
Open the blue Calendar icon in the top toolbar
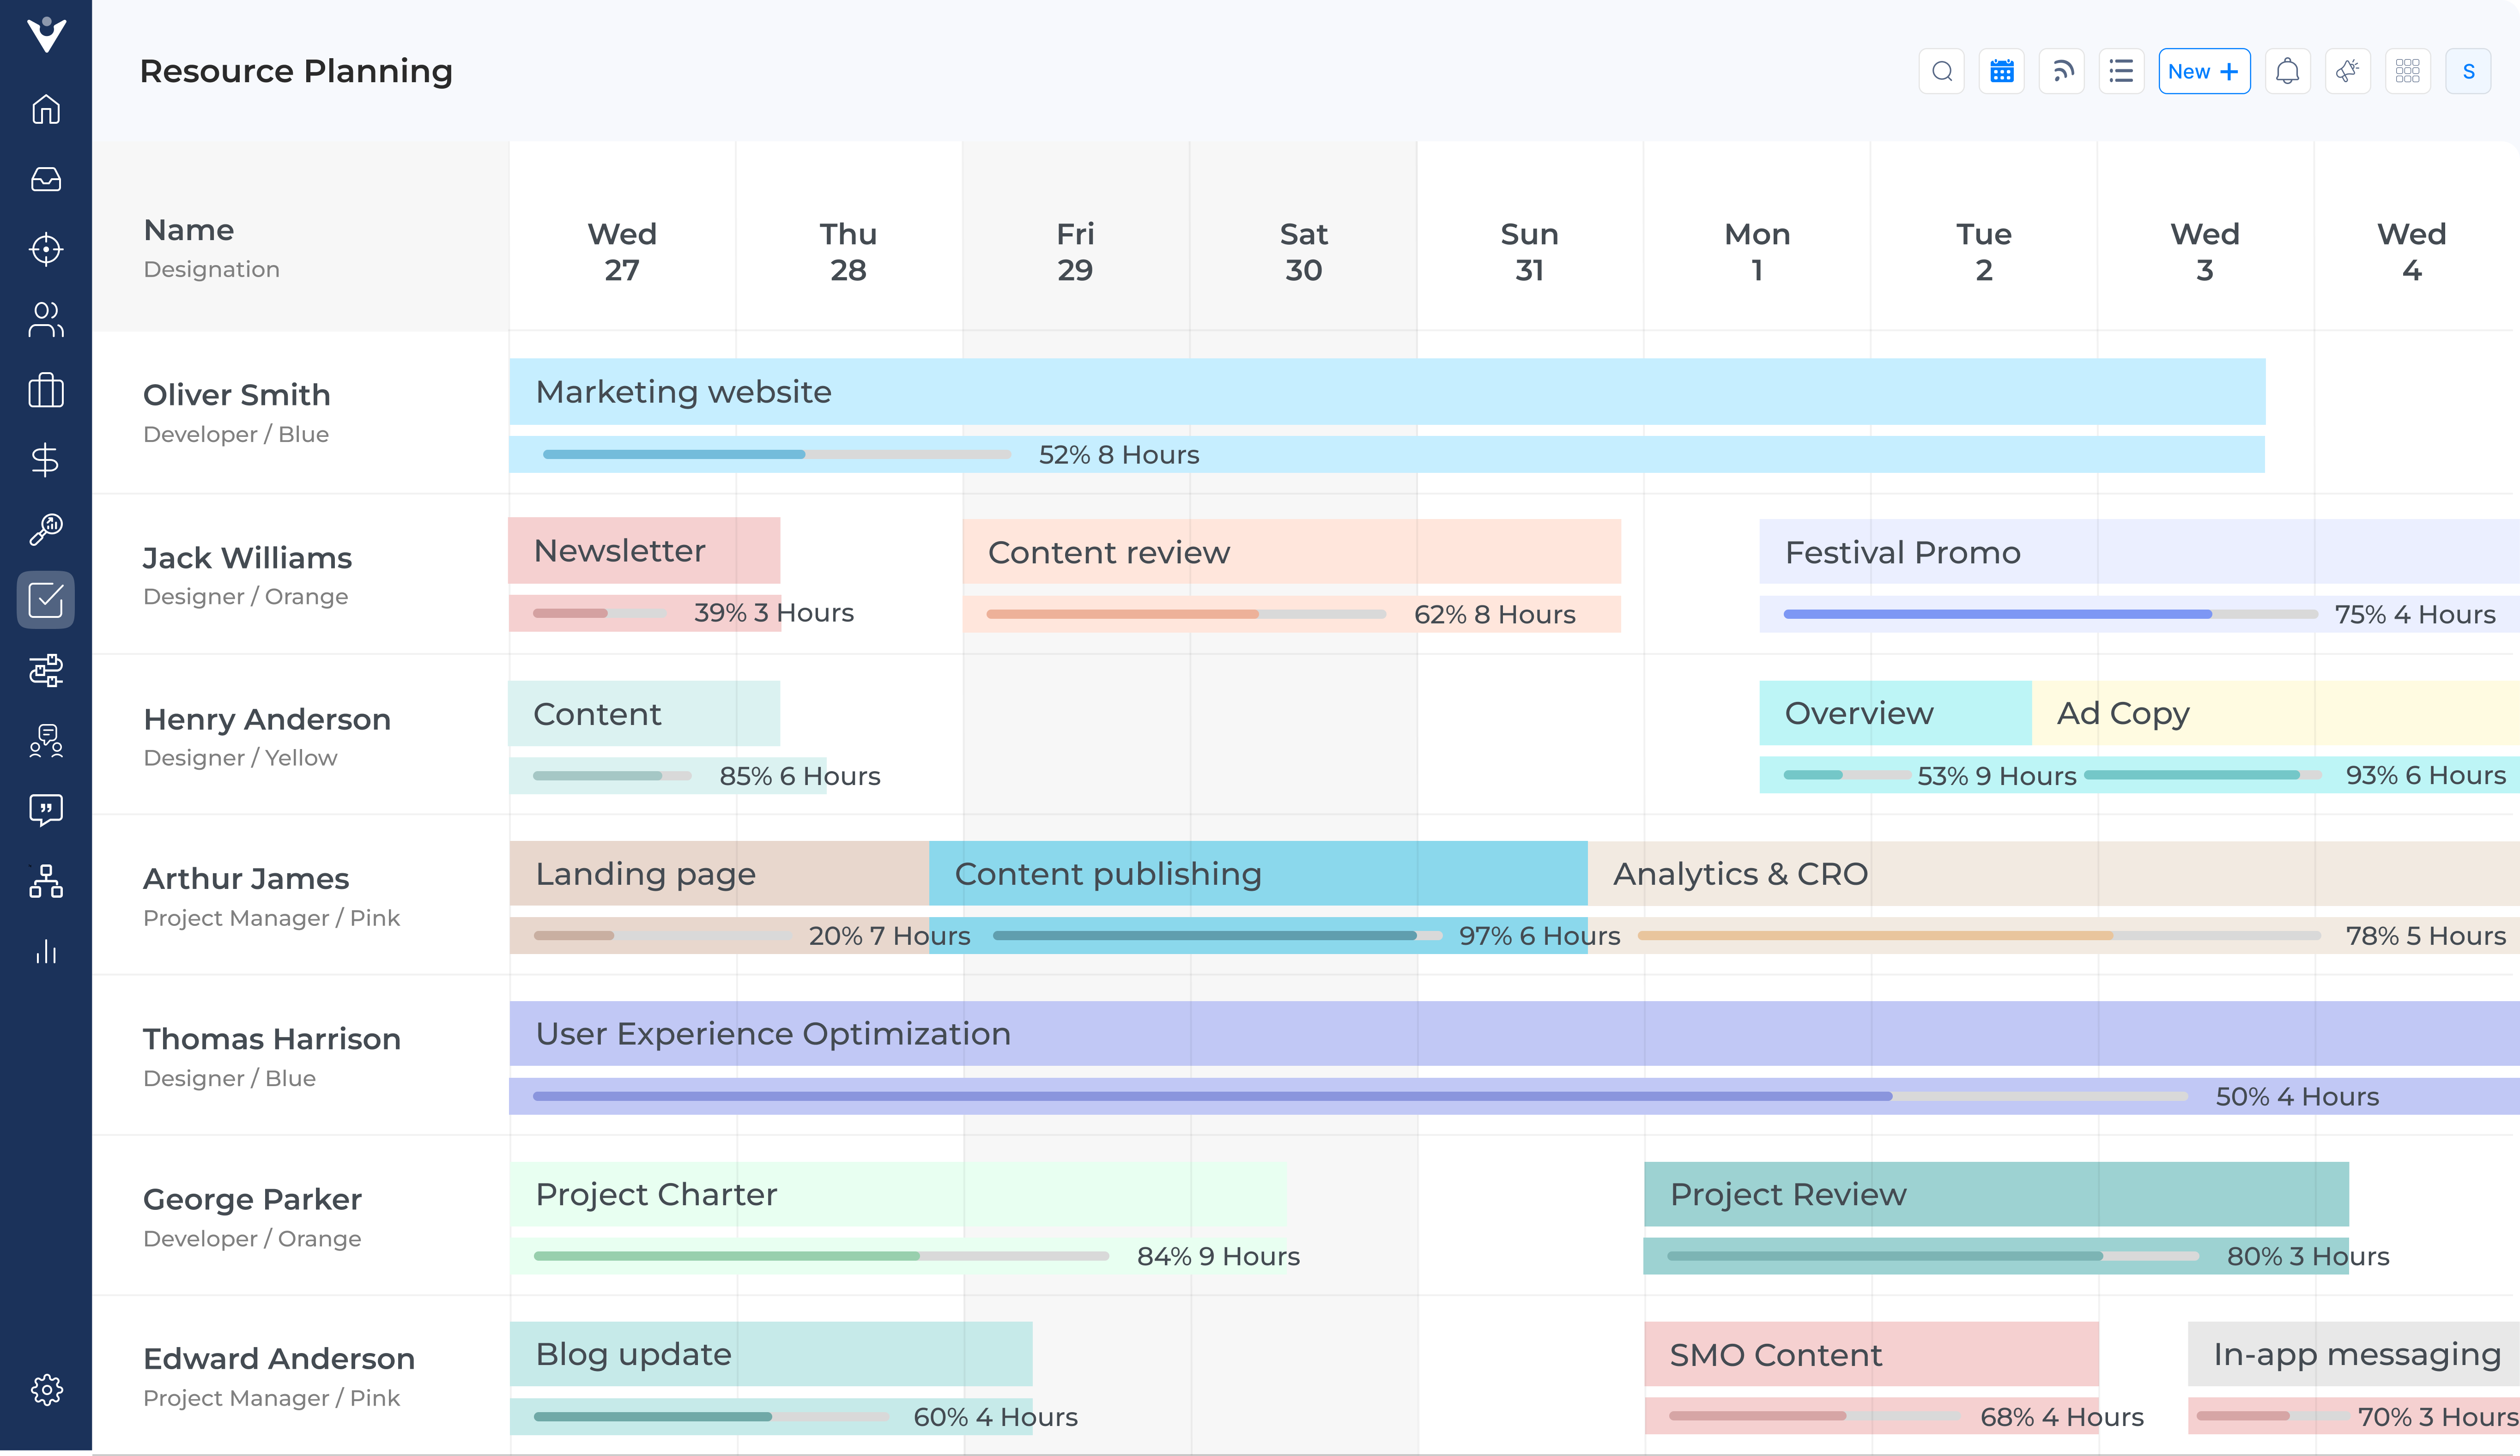[2001, 71]
